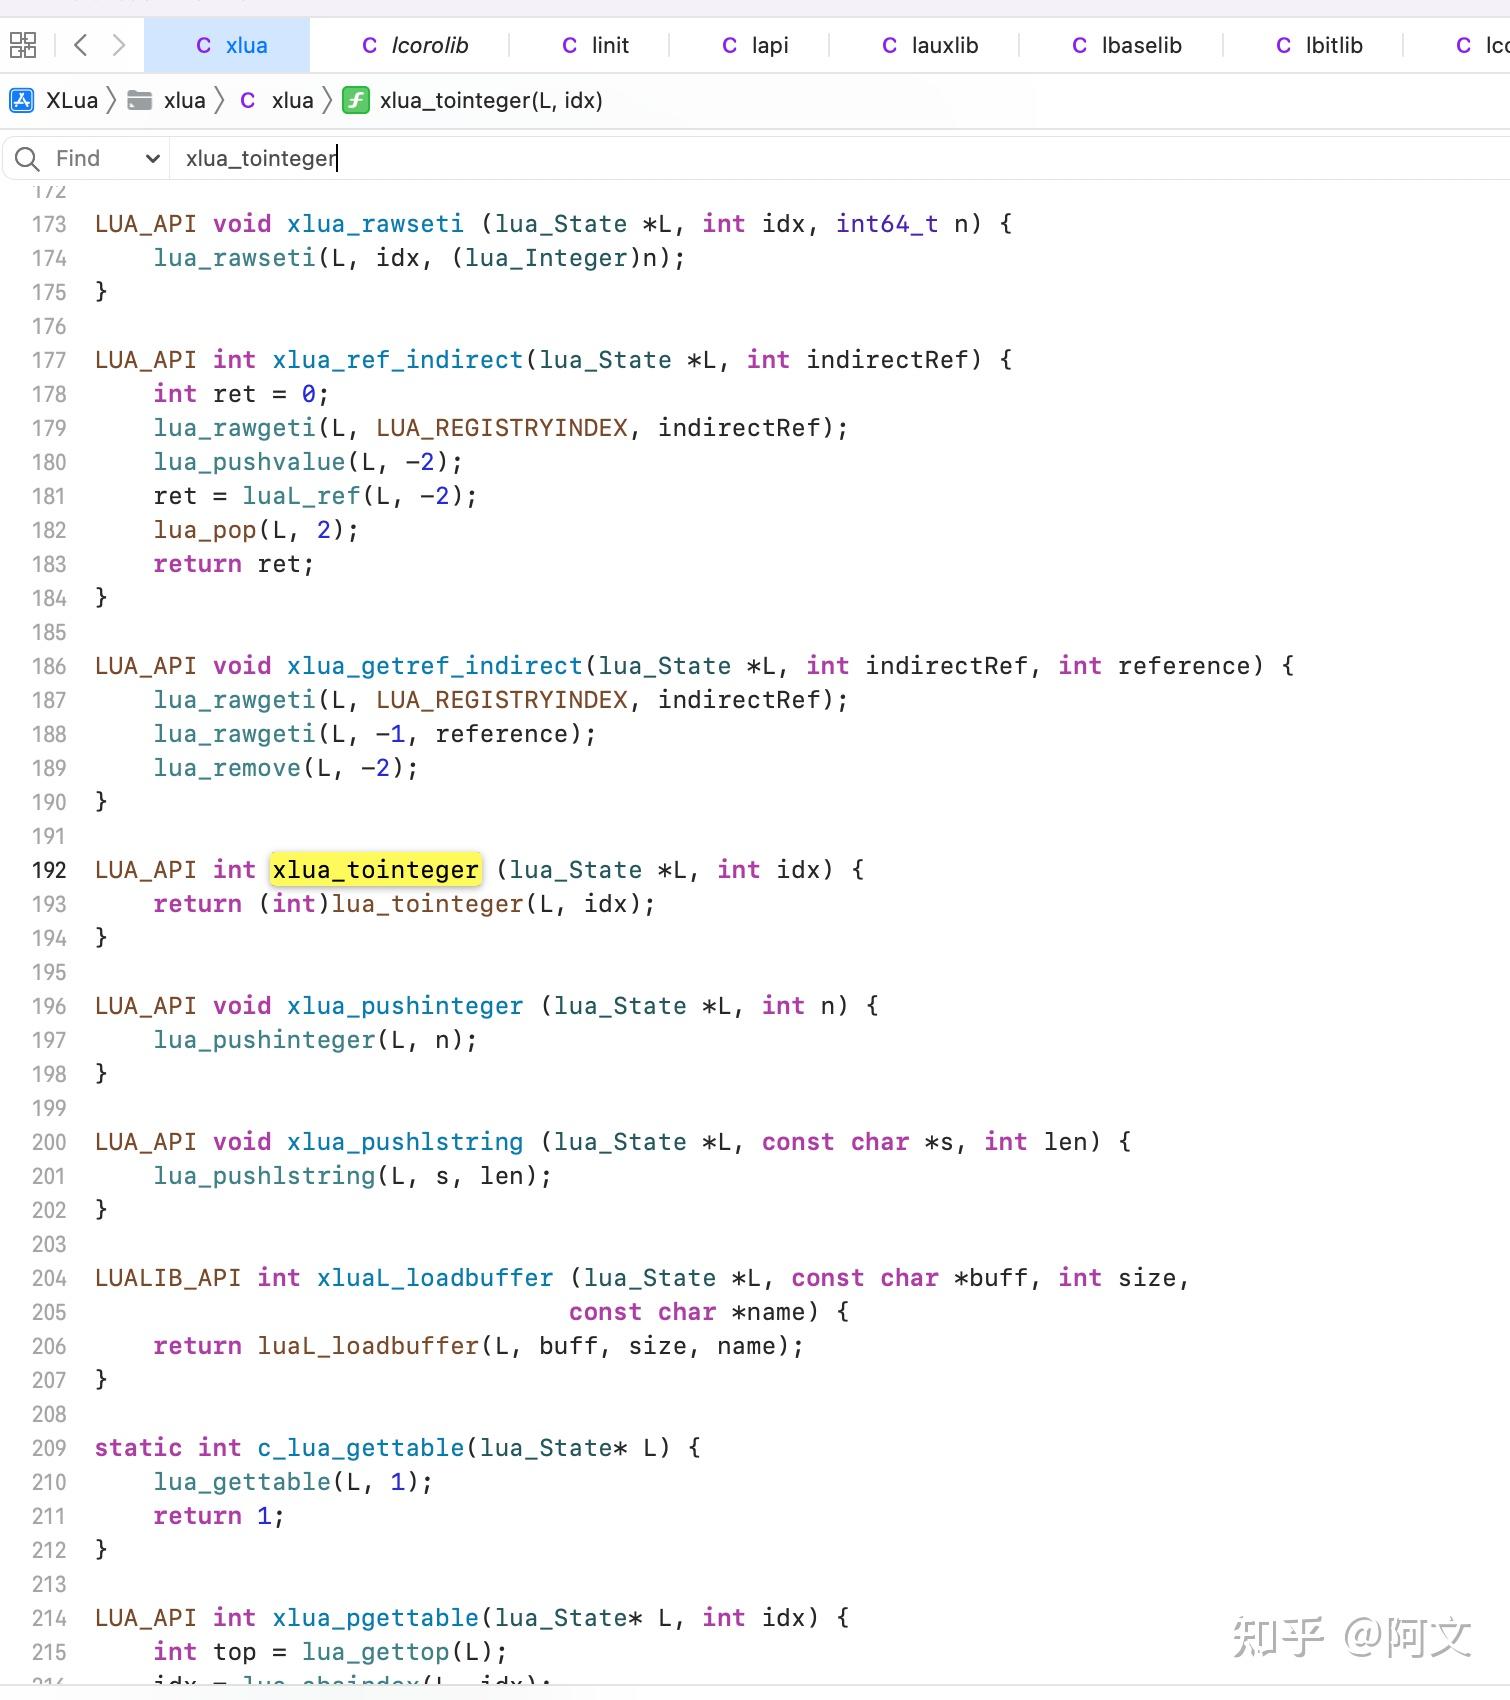The image size is (1510, 1700).
Task: Click the lua_pop call on line 182
Action: [205, 530]
